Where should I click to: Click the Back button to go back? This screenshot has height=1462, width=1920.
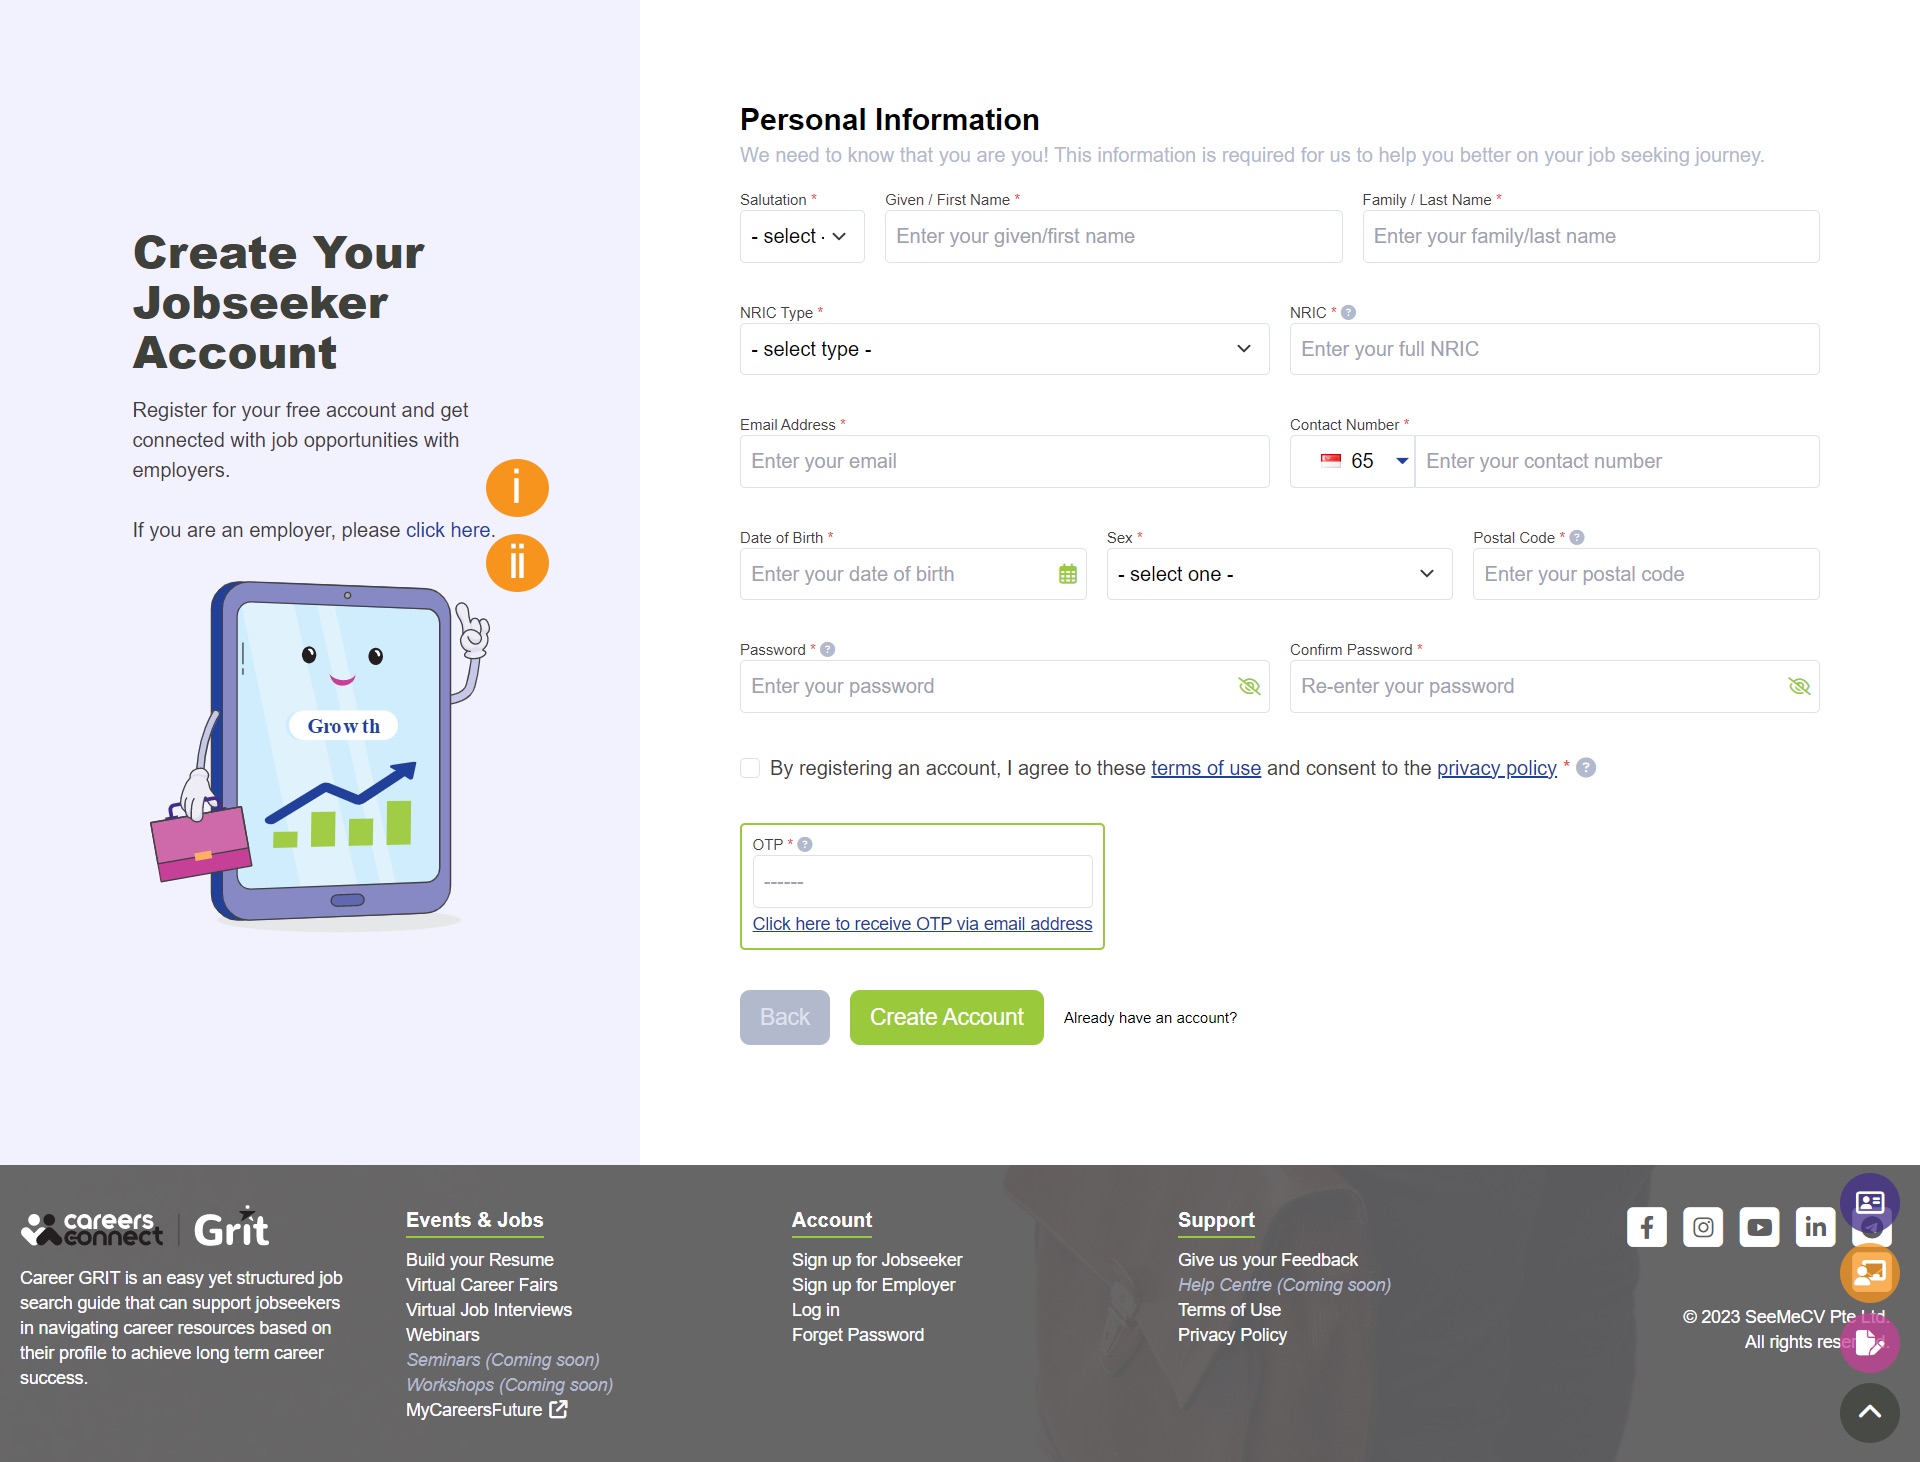(785, 1017)
